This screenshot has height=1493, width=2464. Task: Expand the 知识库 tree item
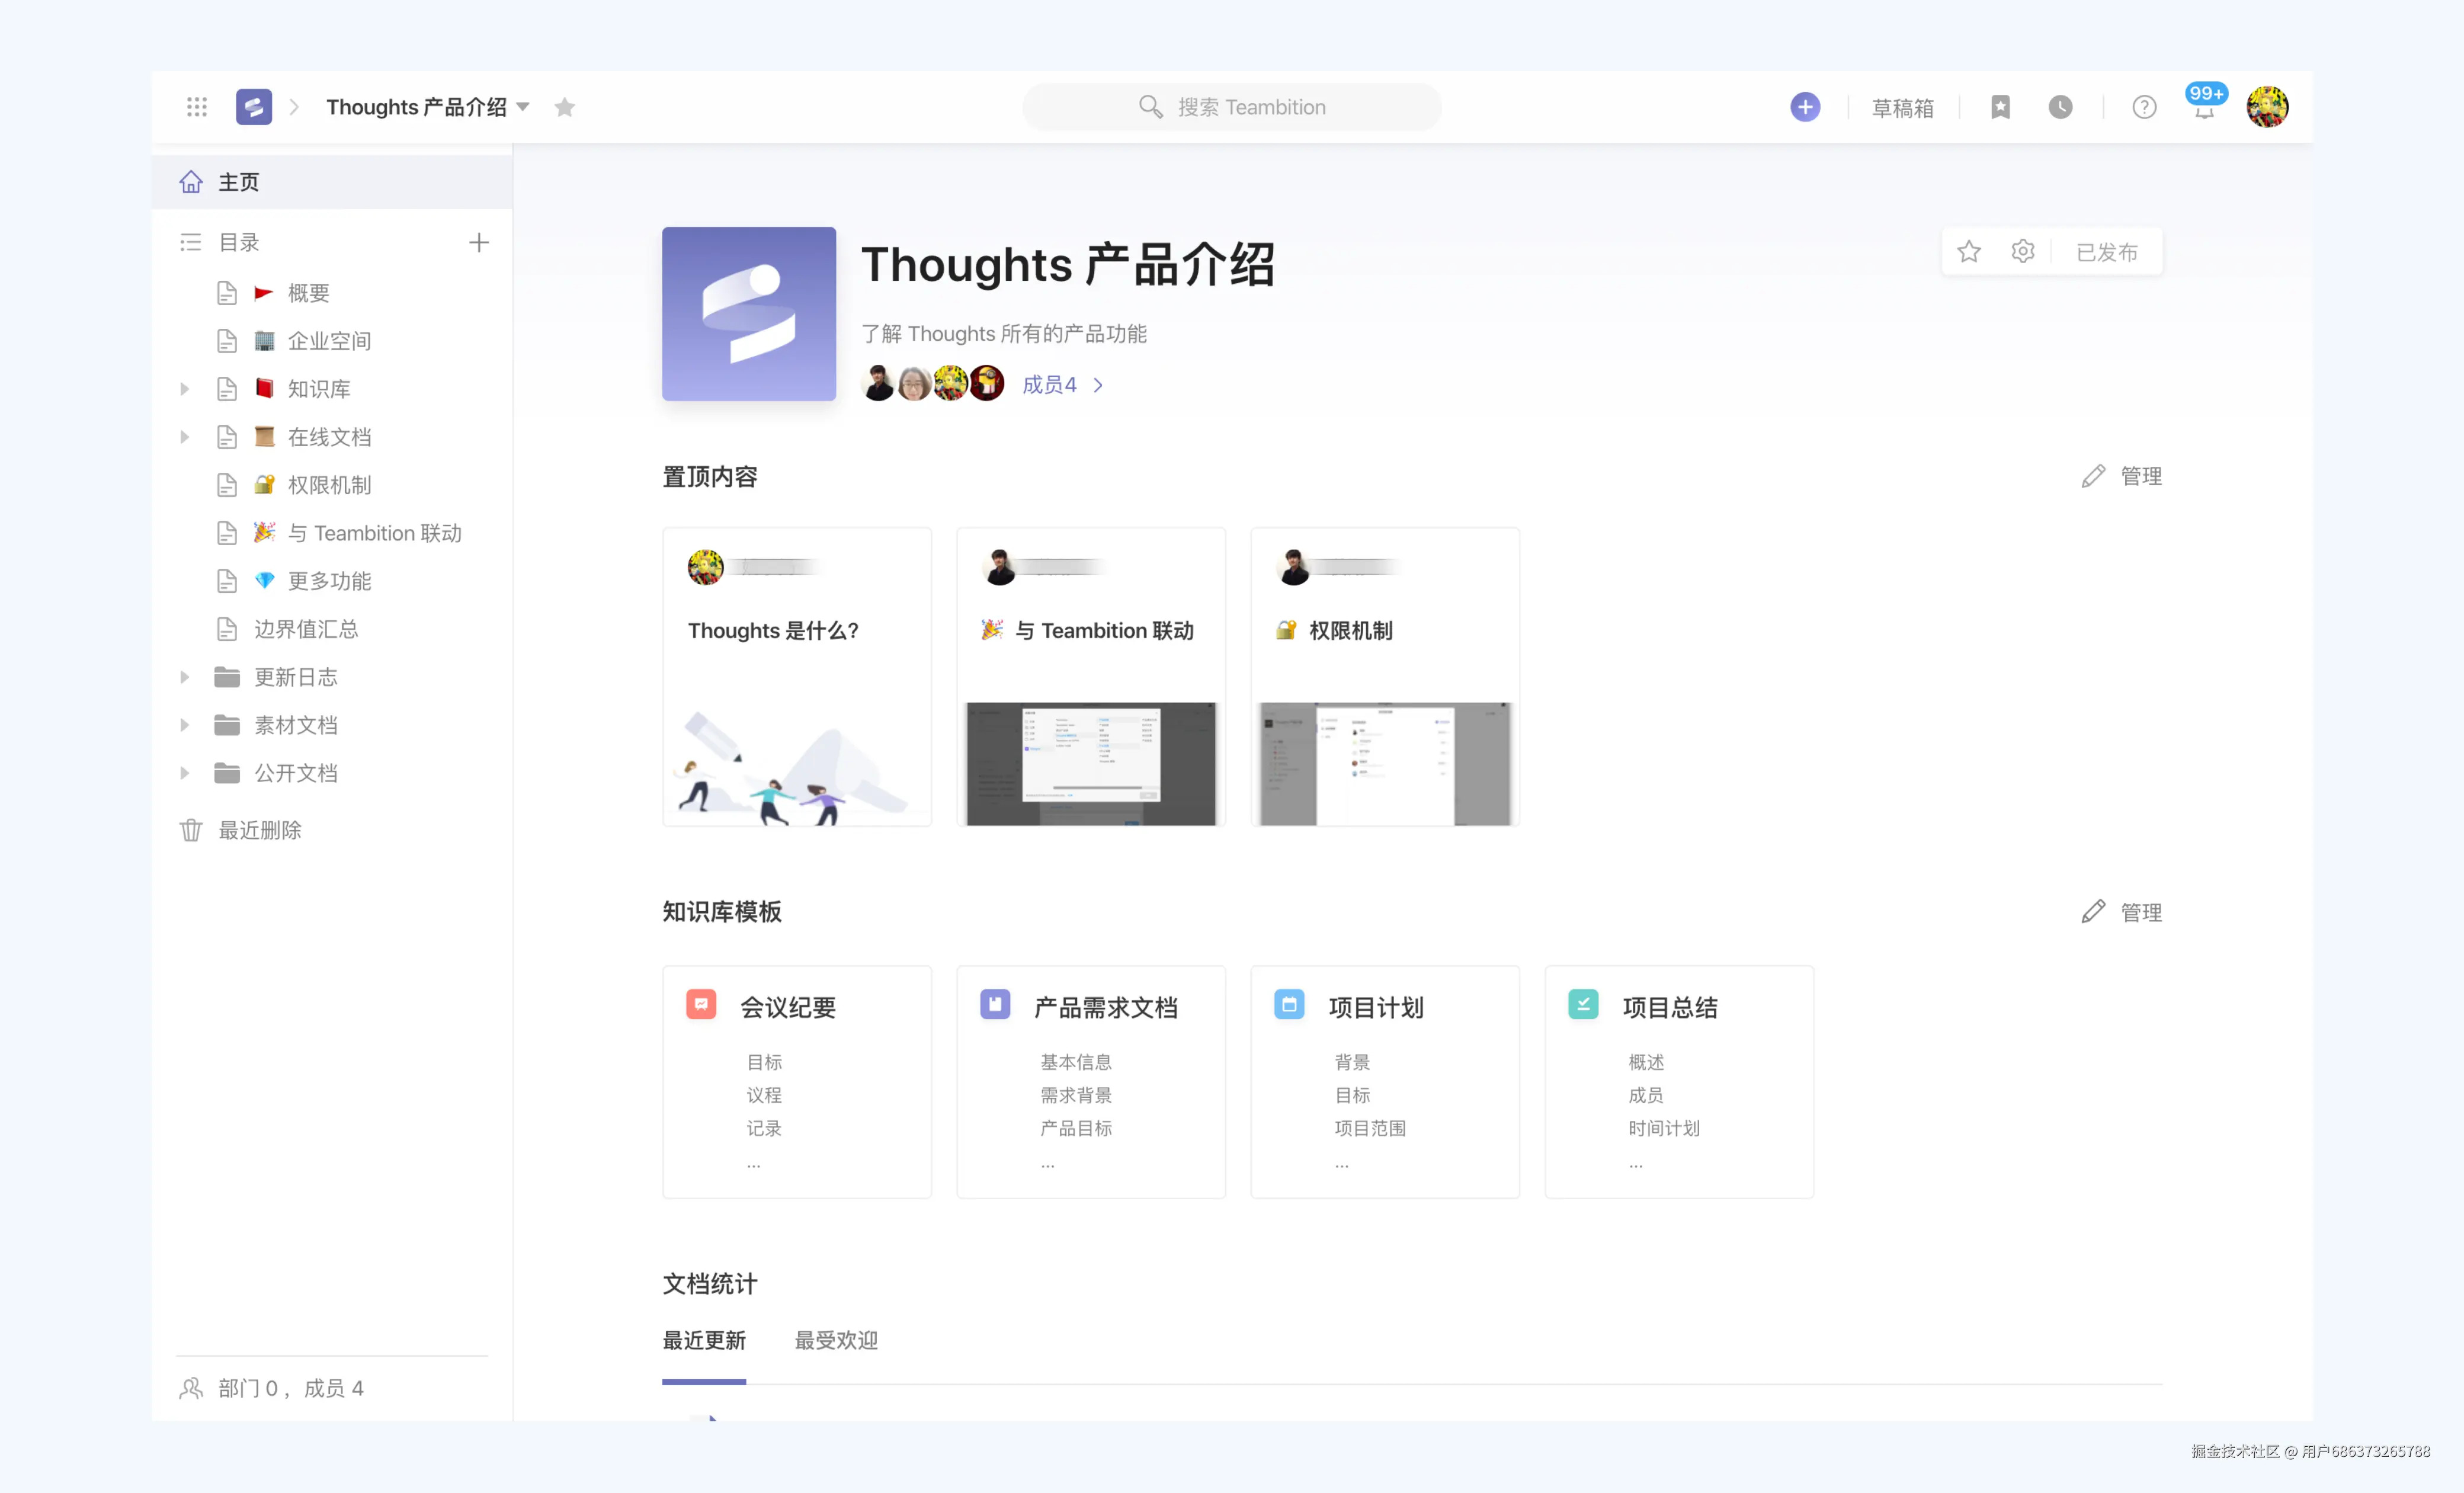184,389
